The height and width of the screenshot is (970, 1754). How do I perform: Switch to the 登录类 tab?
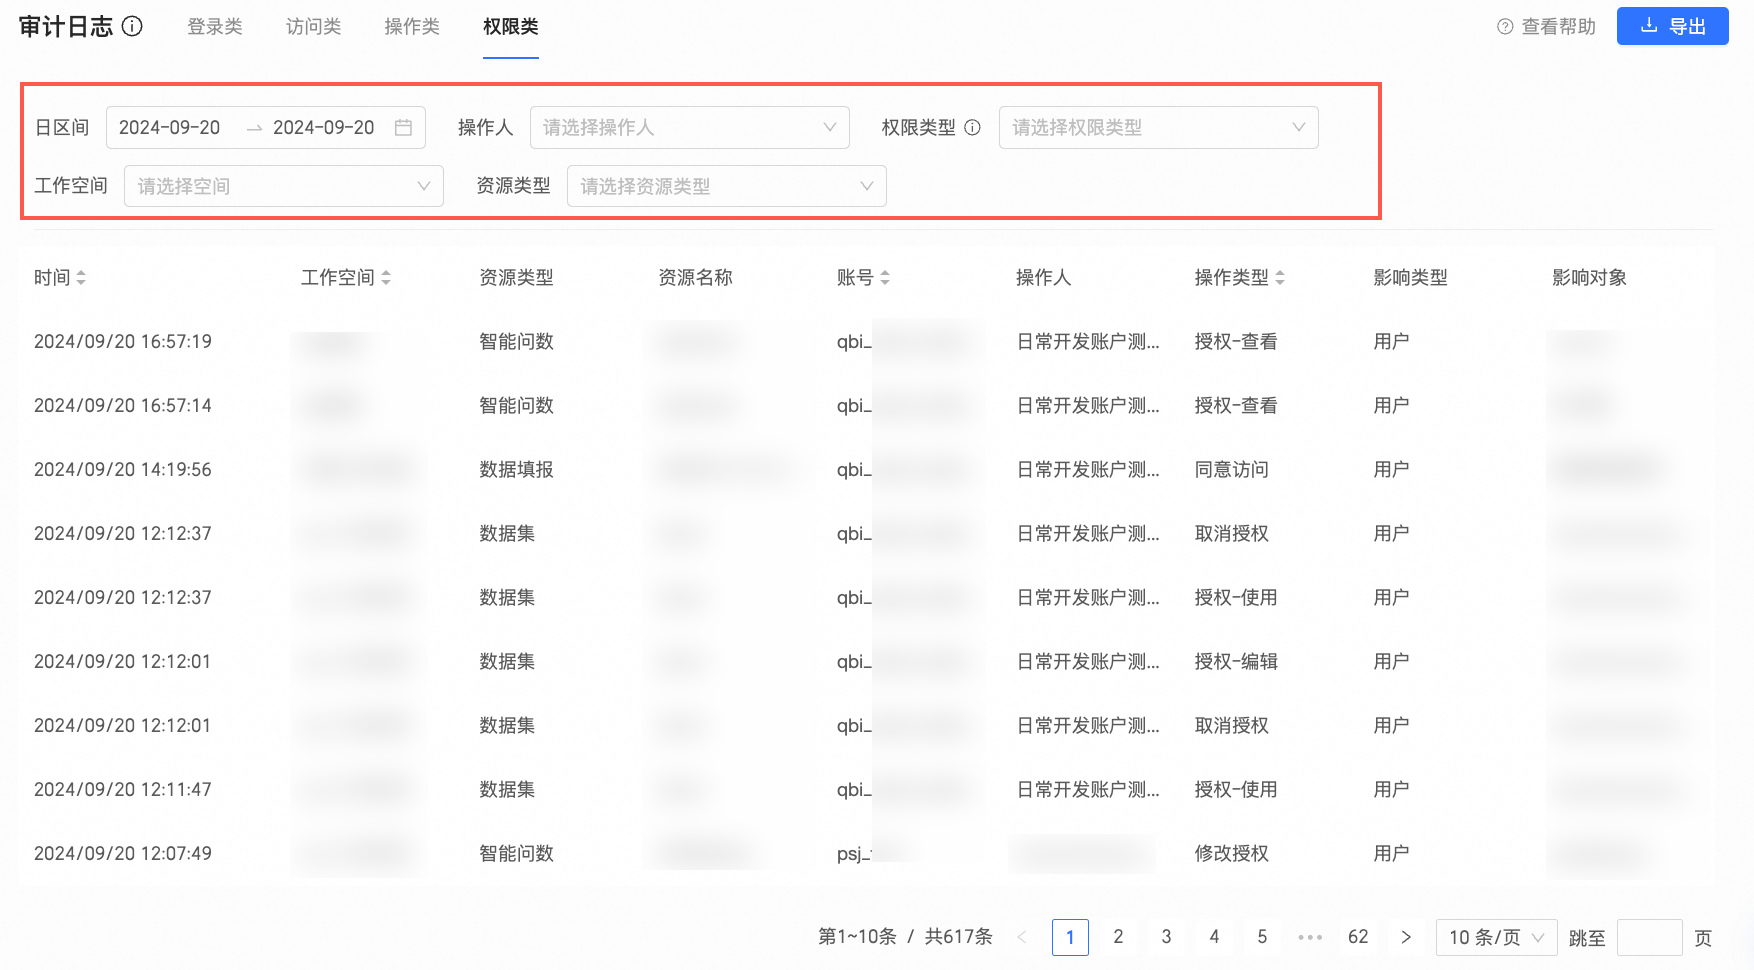(x=215, y=27)
